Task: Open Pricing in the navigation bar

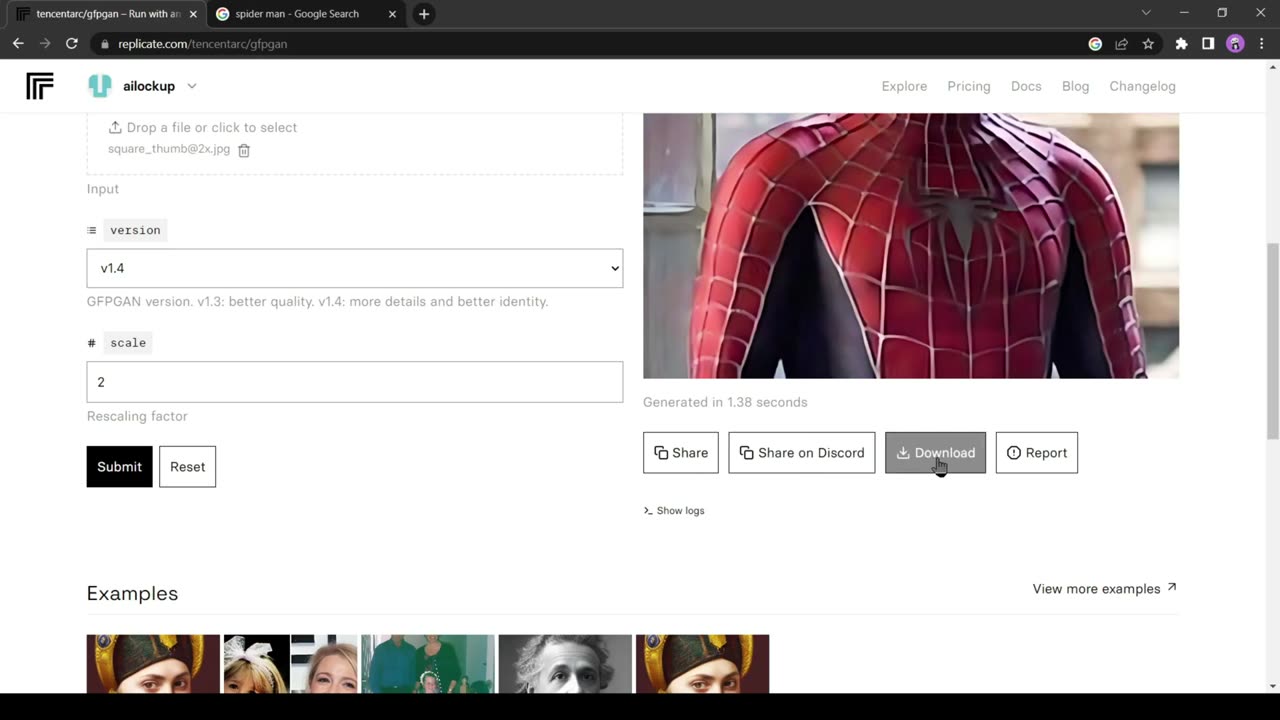Action: (969, 86)
